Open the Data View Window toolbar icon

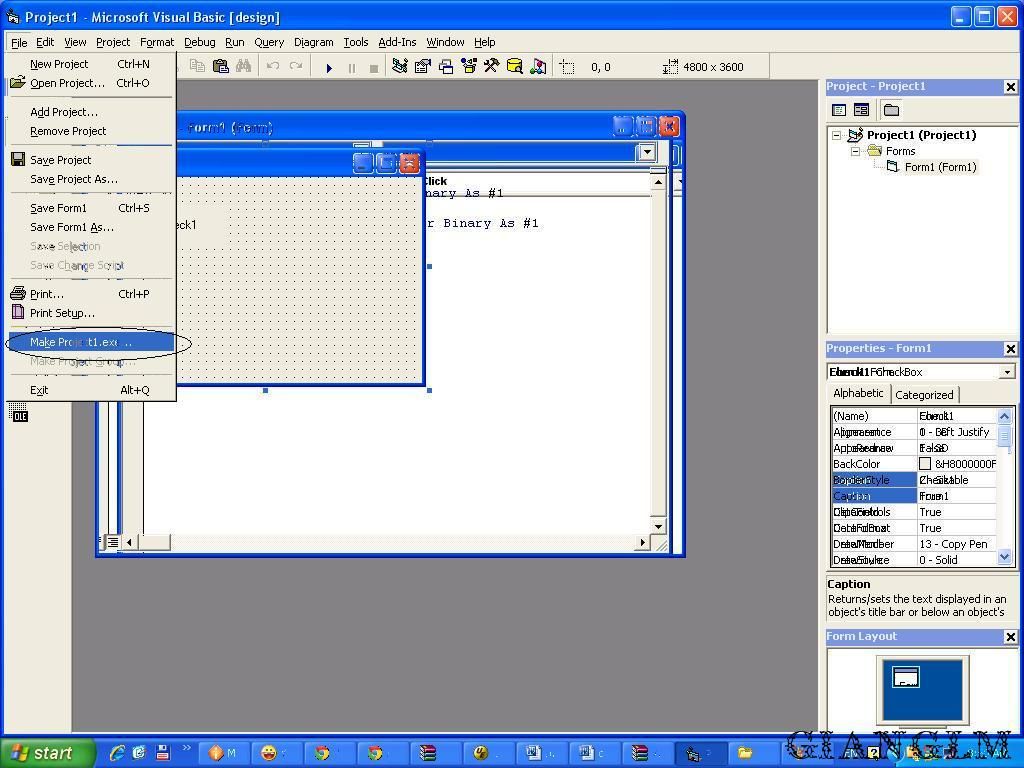coord(515,67)
